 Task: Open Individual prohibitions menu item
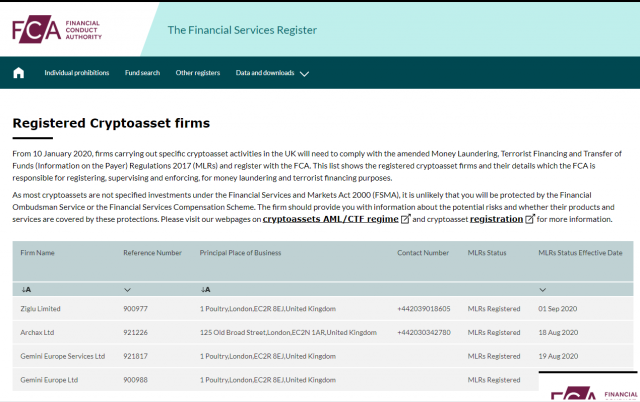(x=78, y=73)
